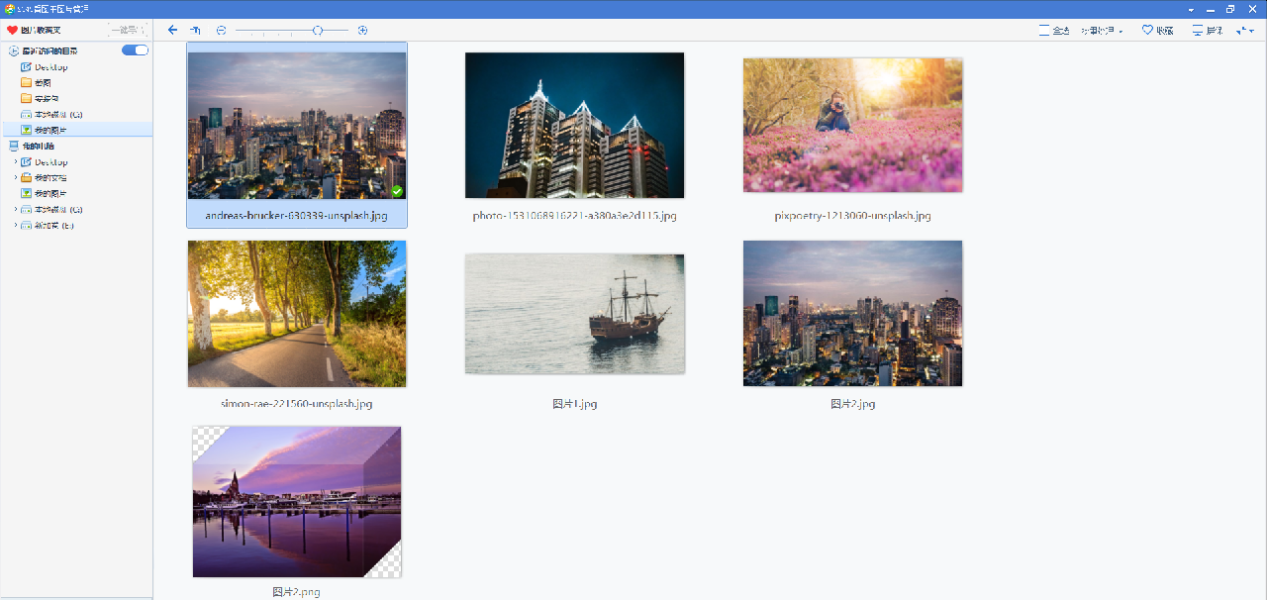Select the highlighted My Pictures entry in recent list
1267x600 pixels.
point(76,130)
